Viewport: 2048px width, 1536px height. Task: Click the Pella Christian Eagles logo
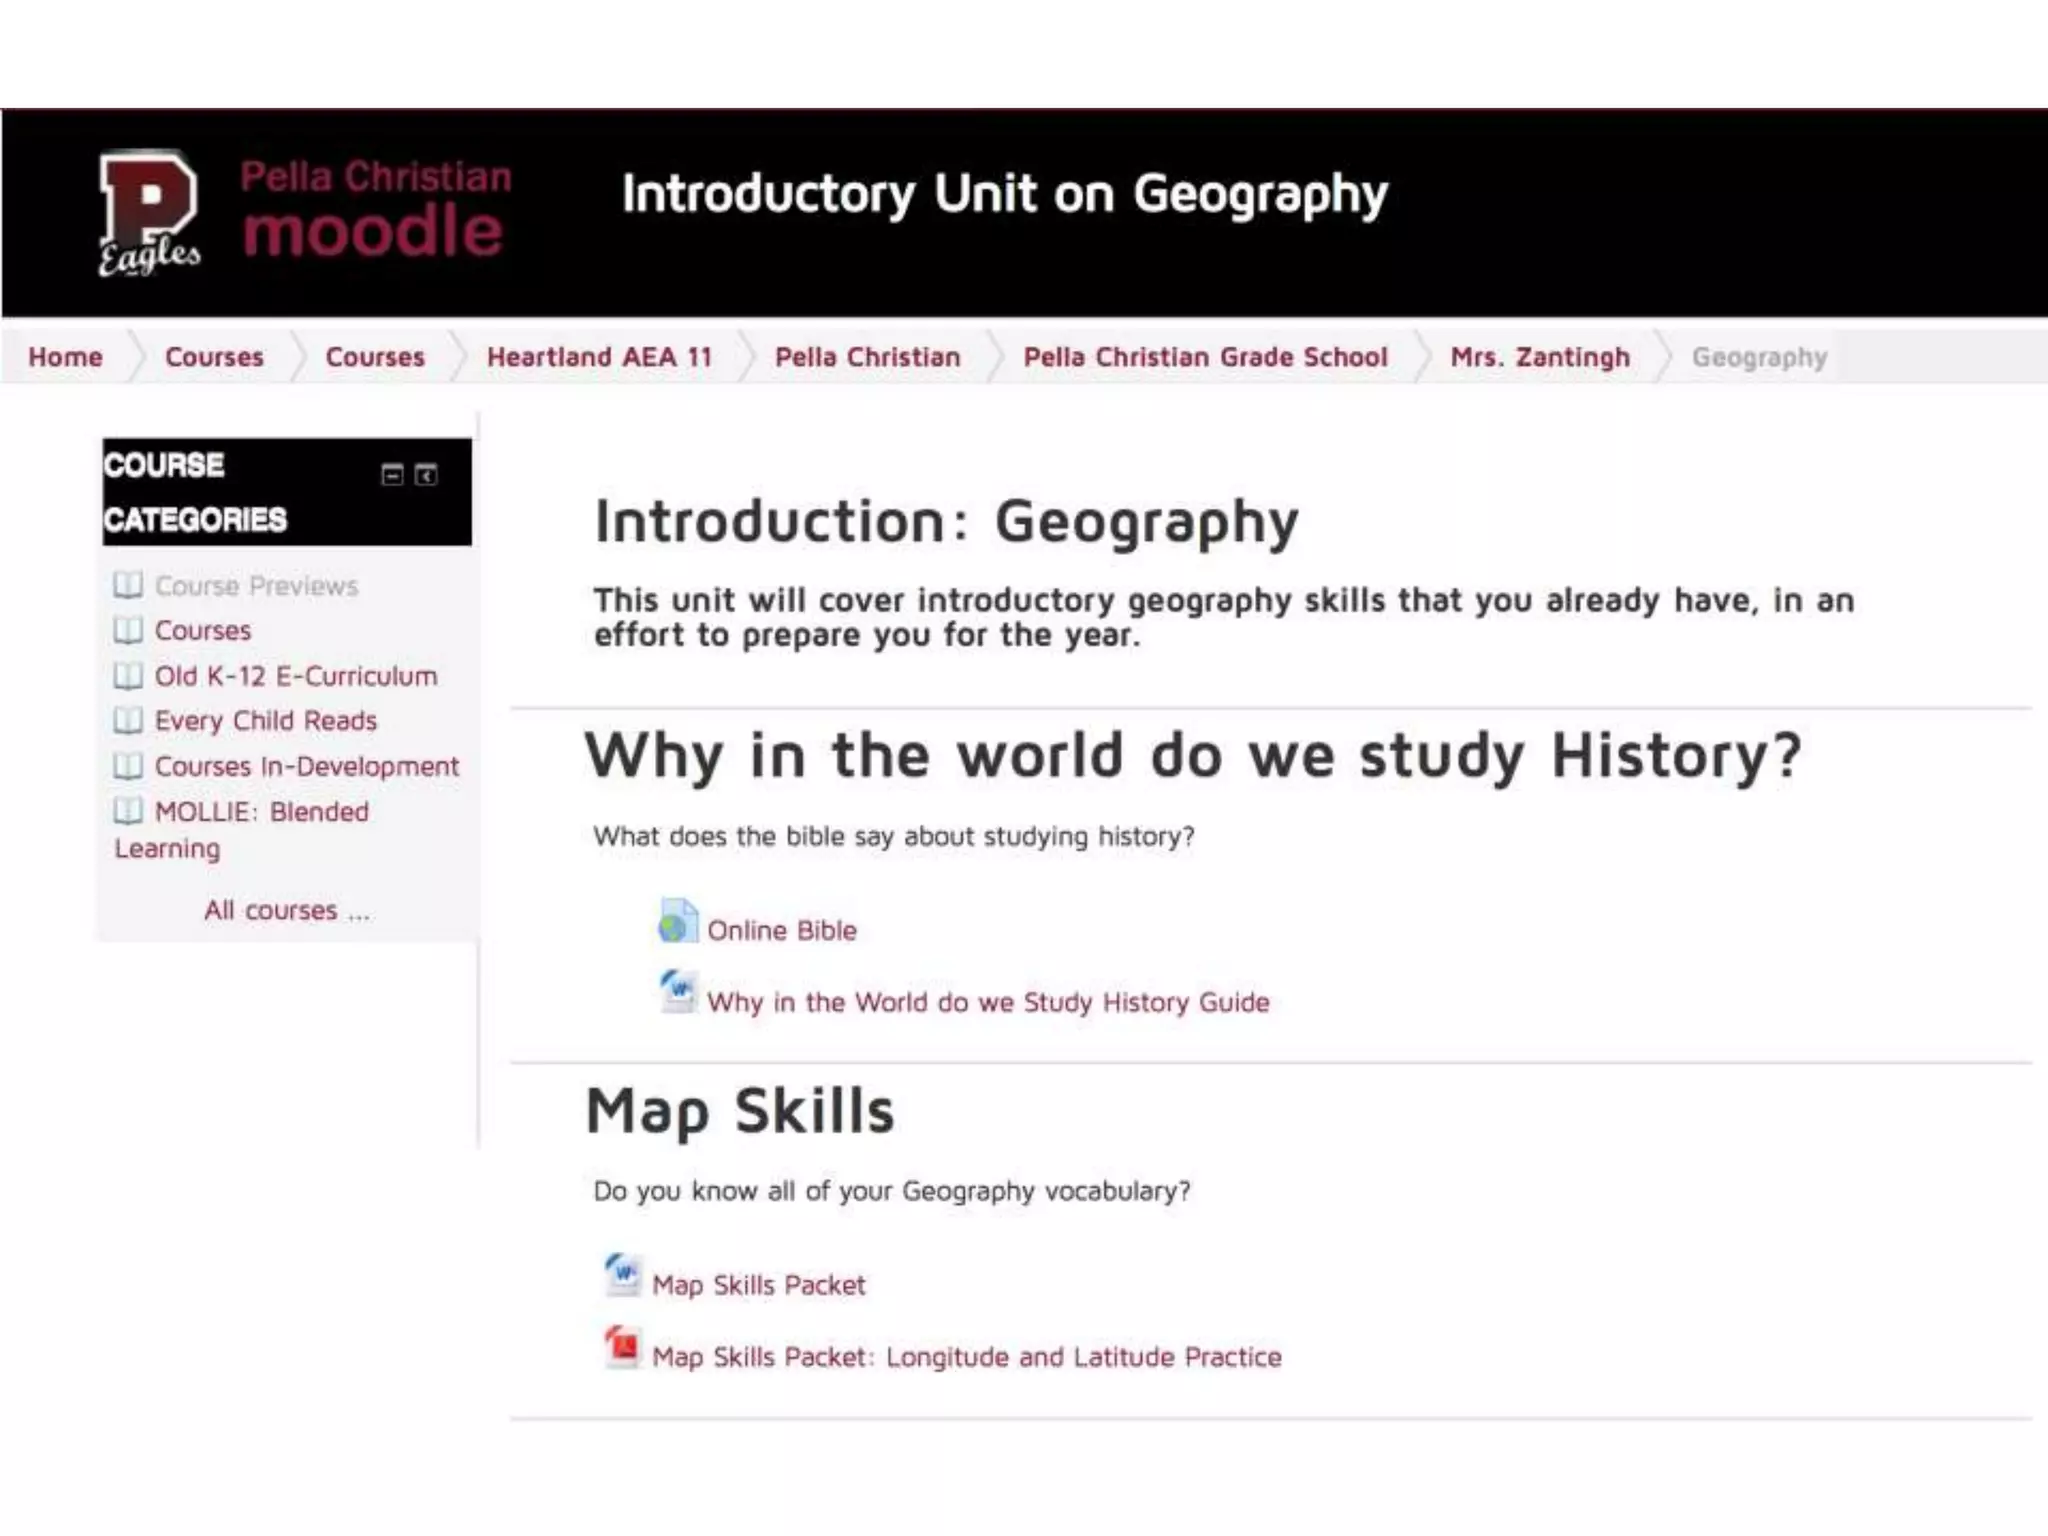click(149, 212)
